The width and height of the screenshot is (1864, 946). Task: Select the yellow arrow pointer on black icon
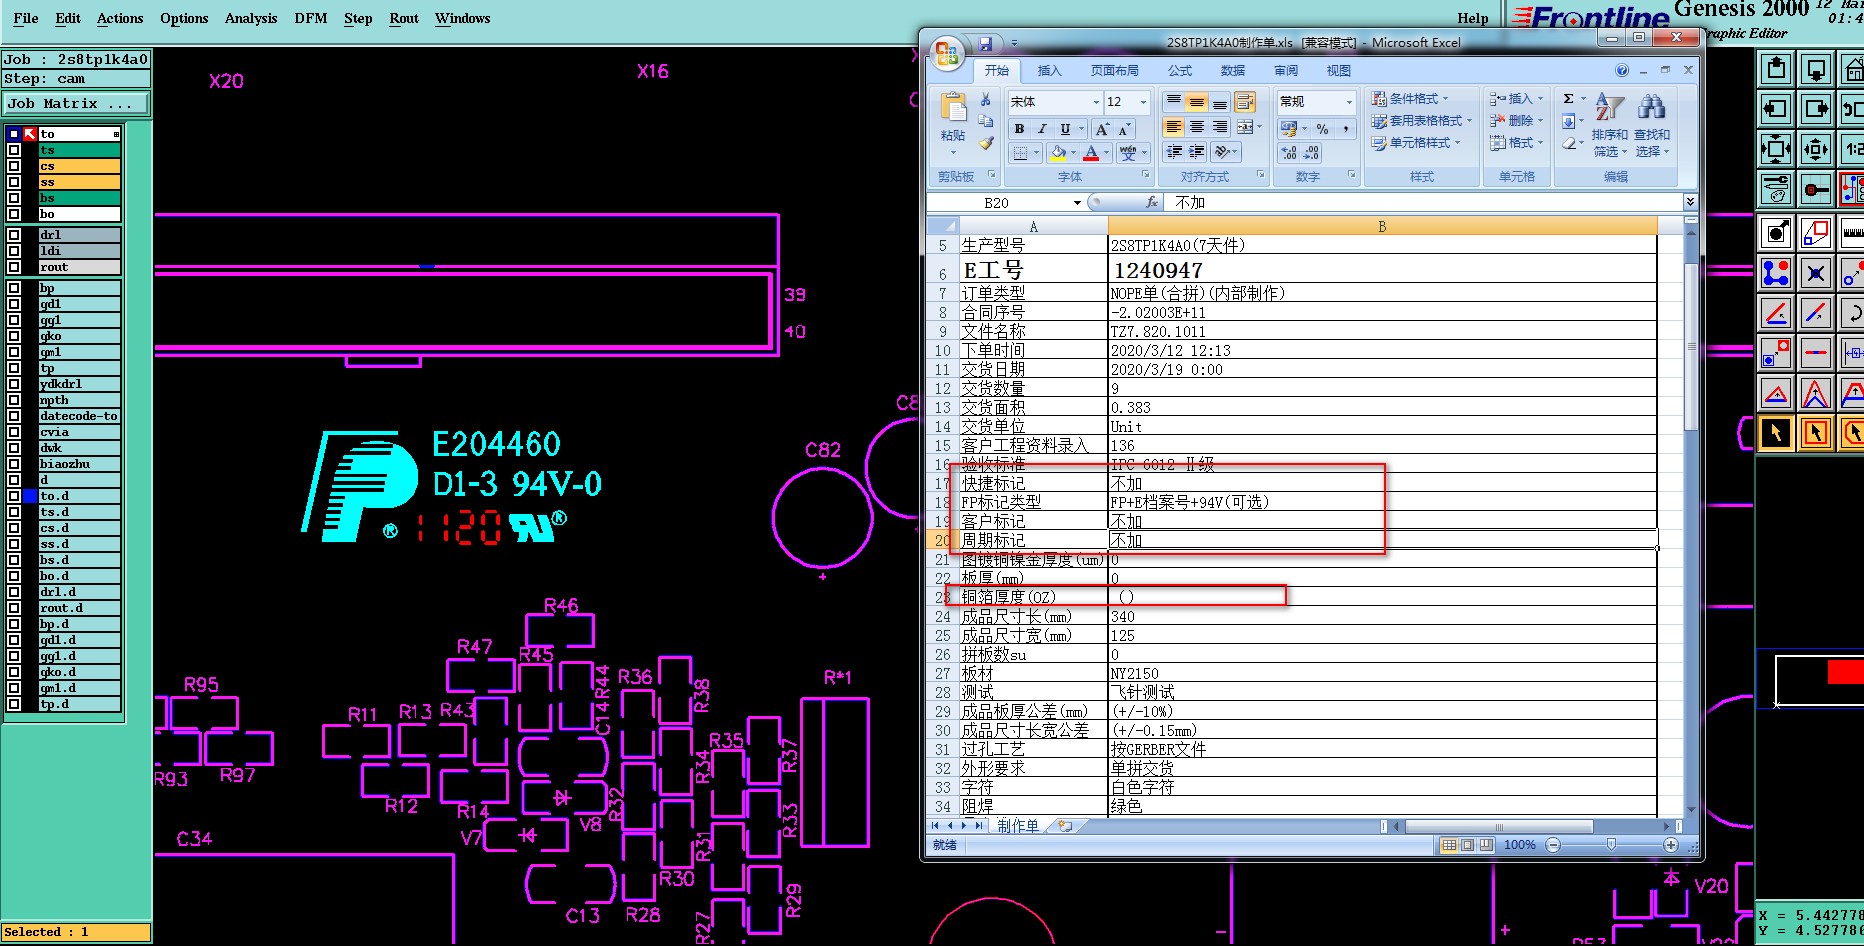tap(1776, 433)
